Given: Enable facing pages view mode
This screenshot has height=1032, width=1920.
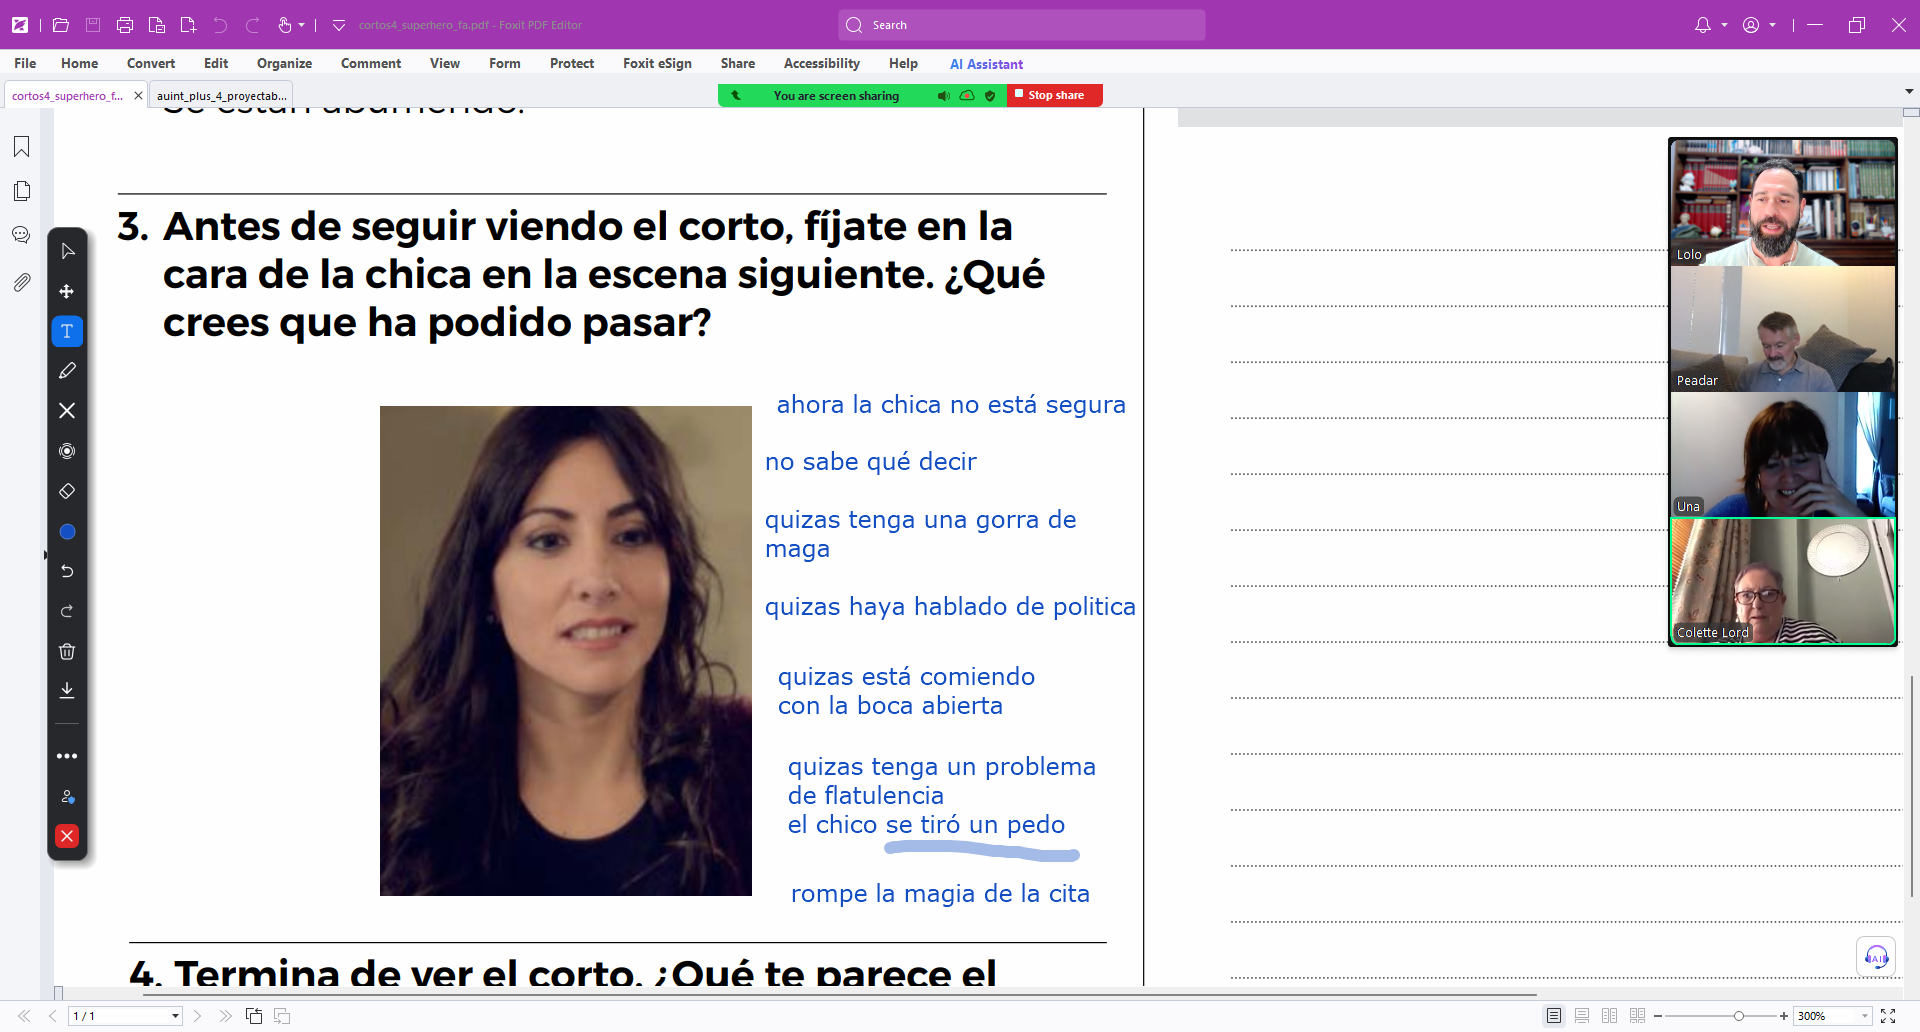Looking at the screenshot, I should tap(1609, 1016).
